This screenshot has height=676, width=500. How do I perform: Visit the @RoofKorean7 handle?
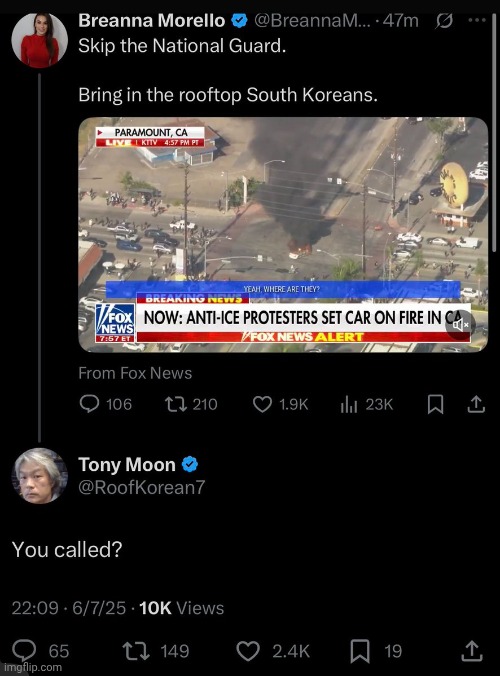[x=141, y=487]
